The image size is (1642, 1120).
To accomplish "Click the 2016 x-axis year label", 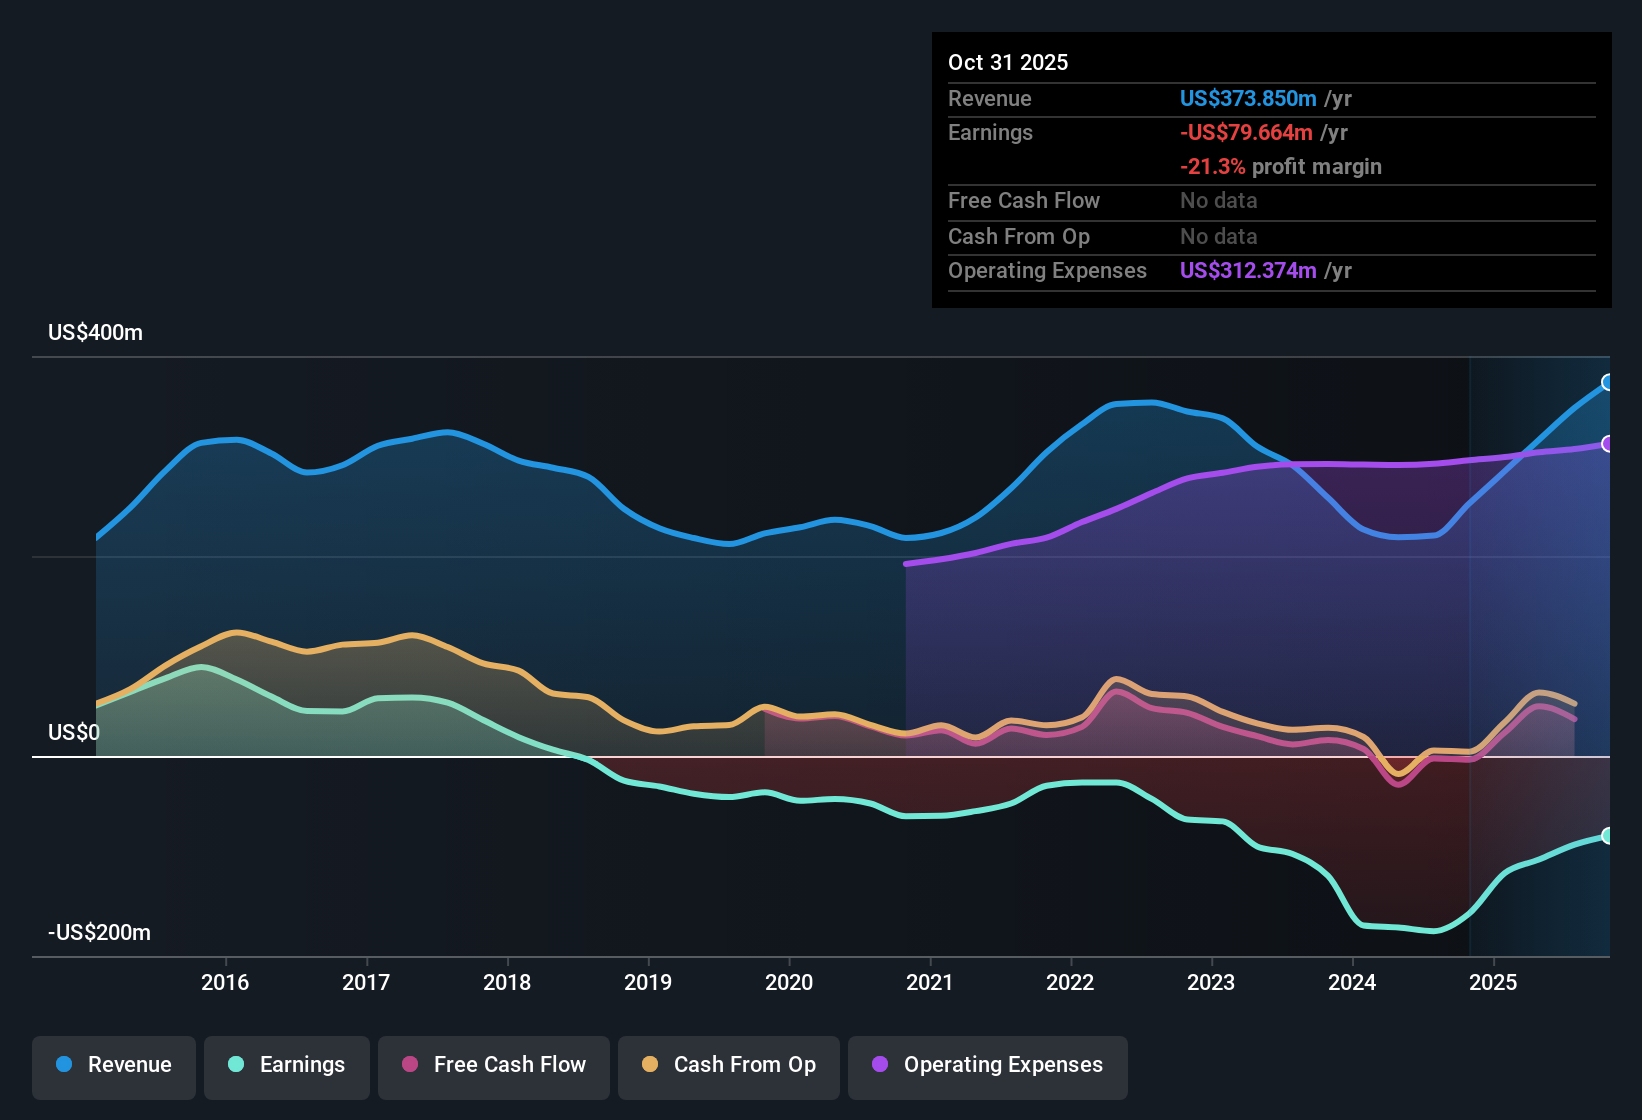I will [225, 982].
